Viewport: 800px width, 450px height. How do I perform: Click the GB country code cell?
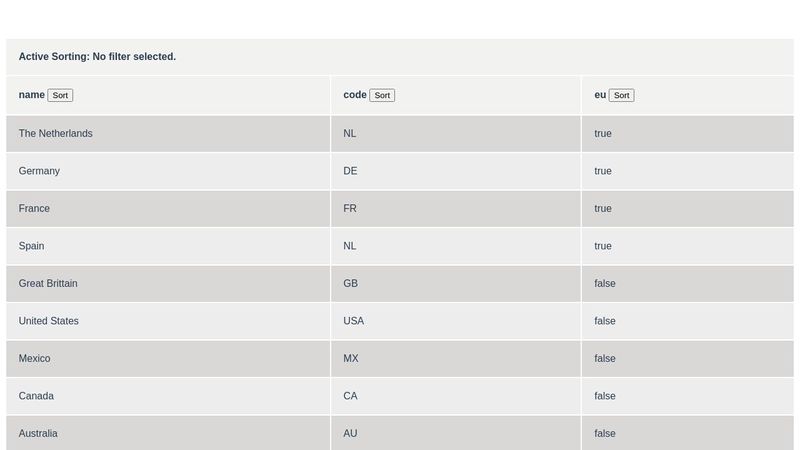[350, 284]
